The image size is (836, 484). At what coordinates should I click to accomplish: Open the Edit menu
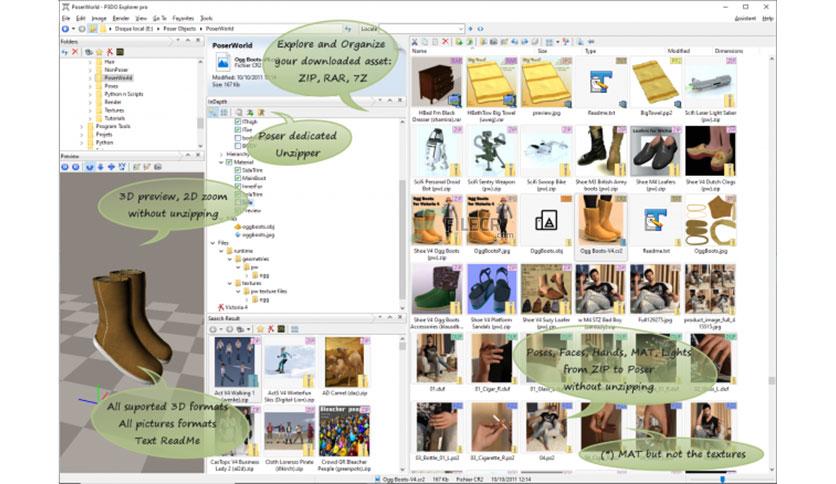tap(80, 18)
